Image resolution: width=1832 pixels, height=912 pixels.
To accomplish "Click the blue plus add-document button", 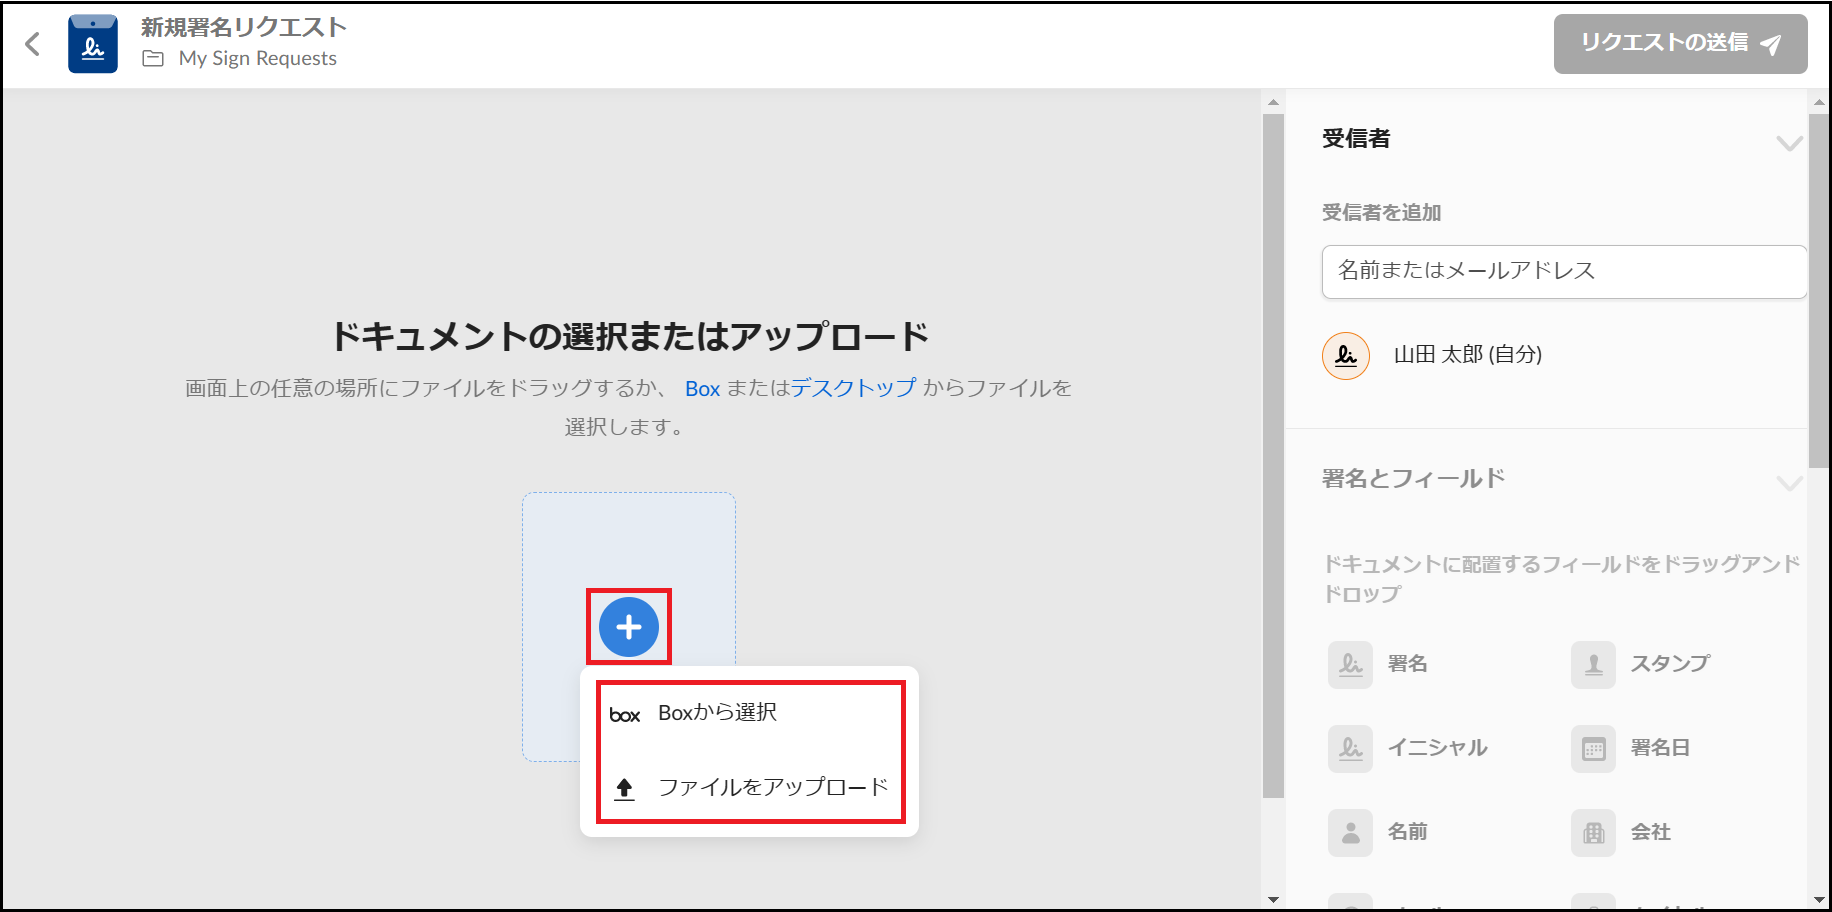I will pyautogui.click(x=628, y=627).
